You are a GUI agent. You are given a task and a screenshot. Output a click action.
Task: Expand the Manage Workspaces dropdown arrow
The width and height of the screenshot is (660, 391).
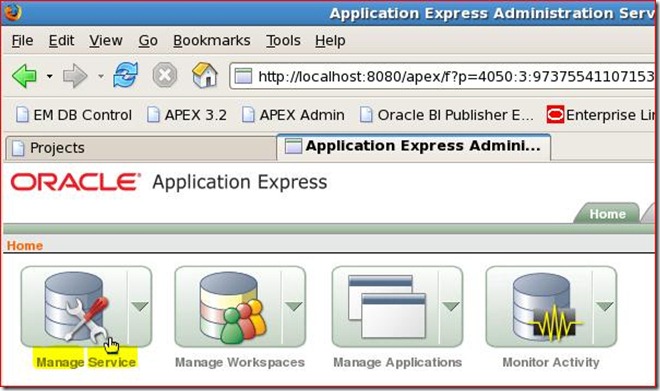coord(293,306)
